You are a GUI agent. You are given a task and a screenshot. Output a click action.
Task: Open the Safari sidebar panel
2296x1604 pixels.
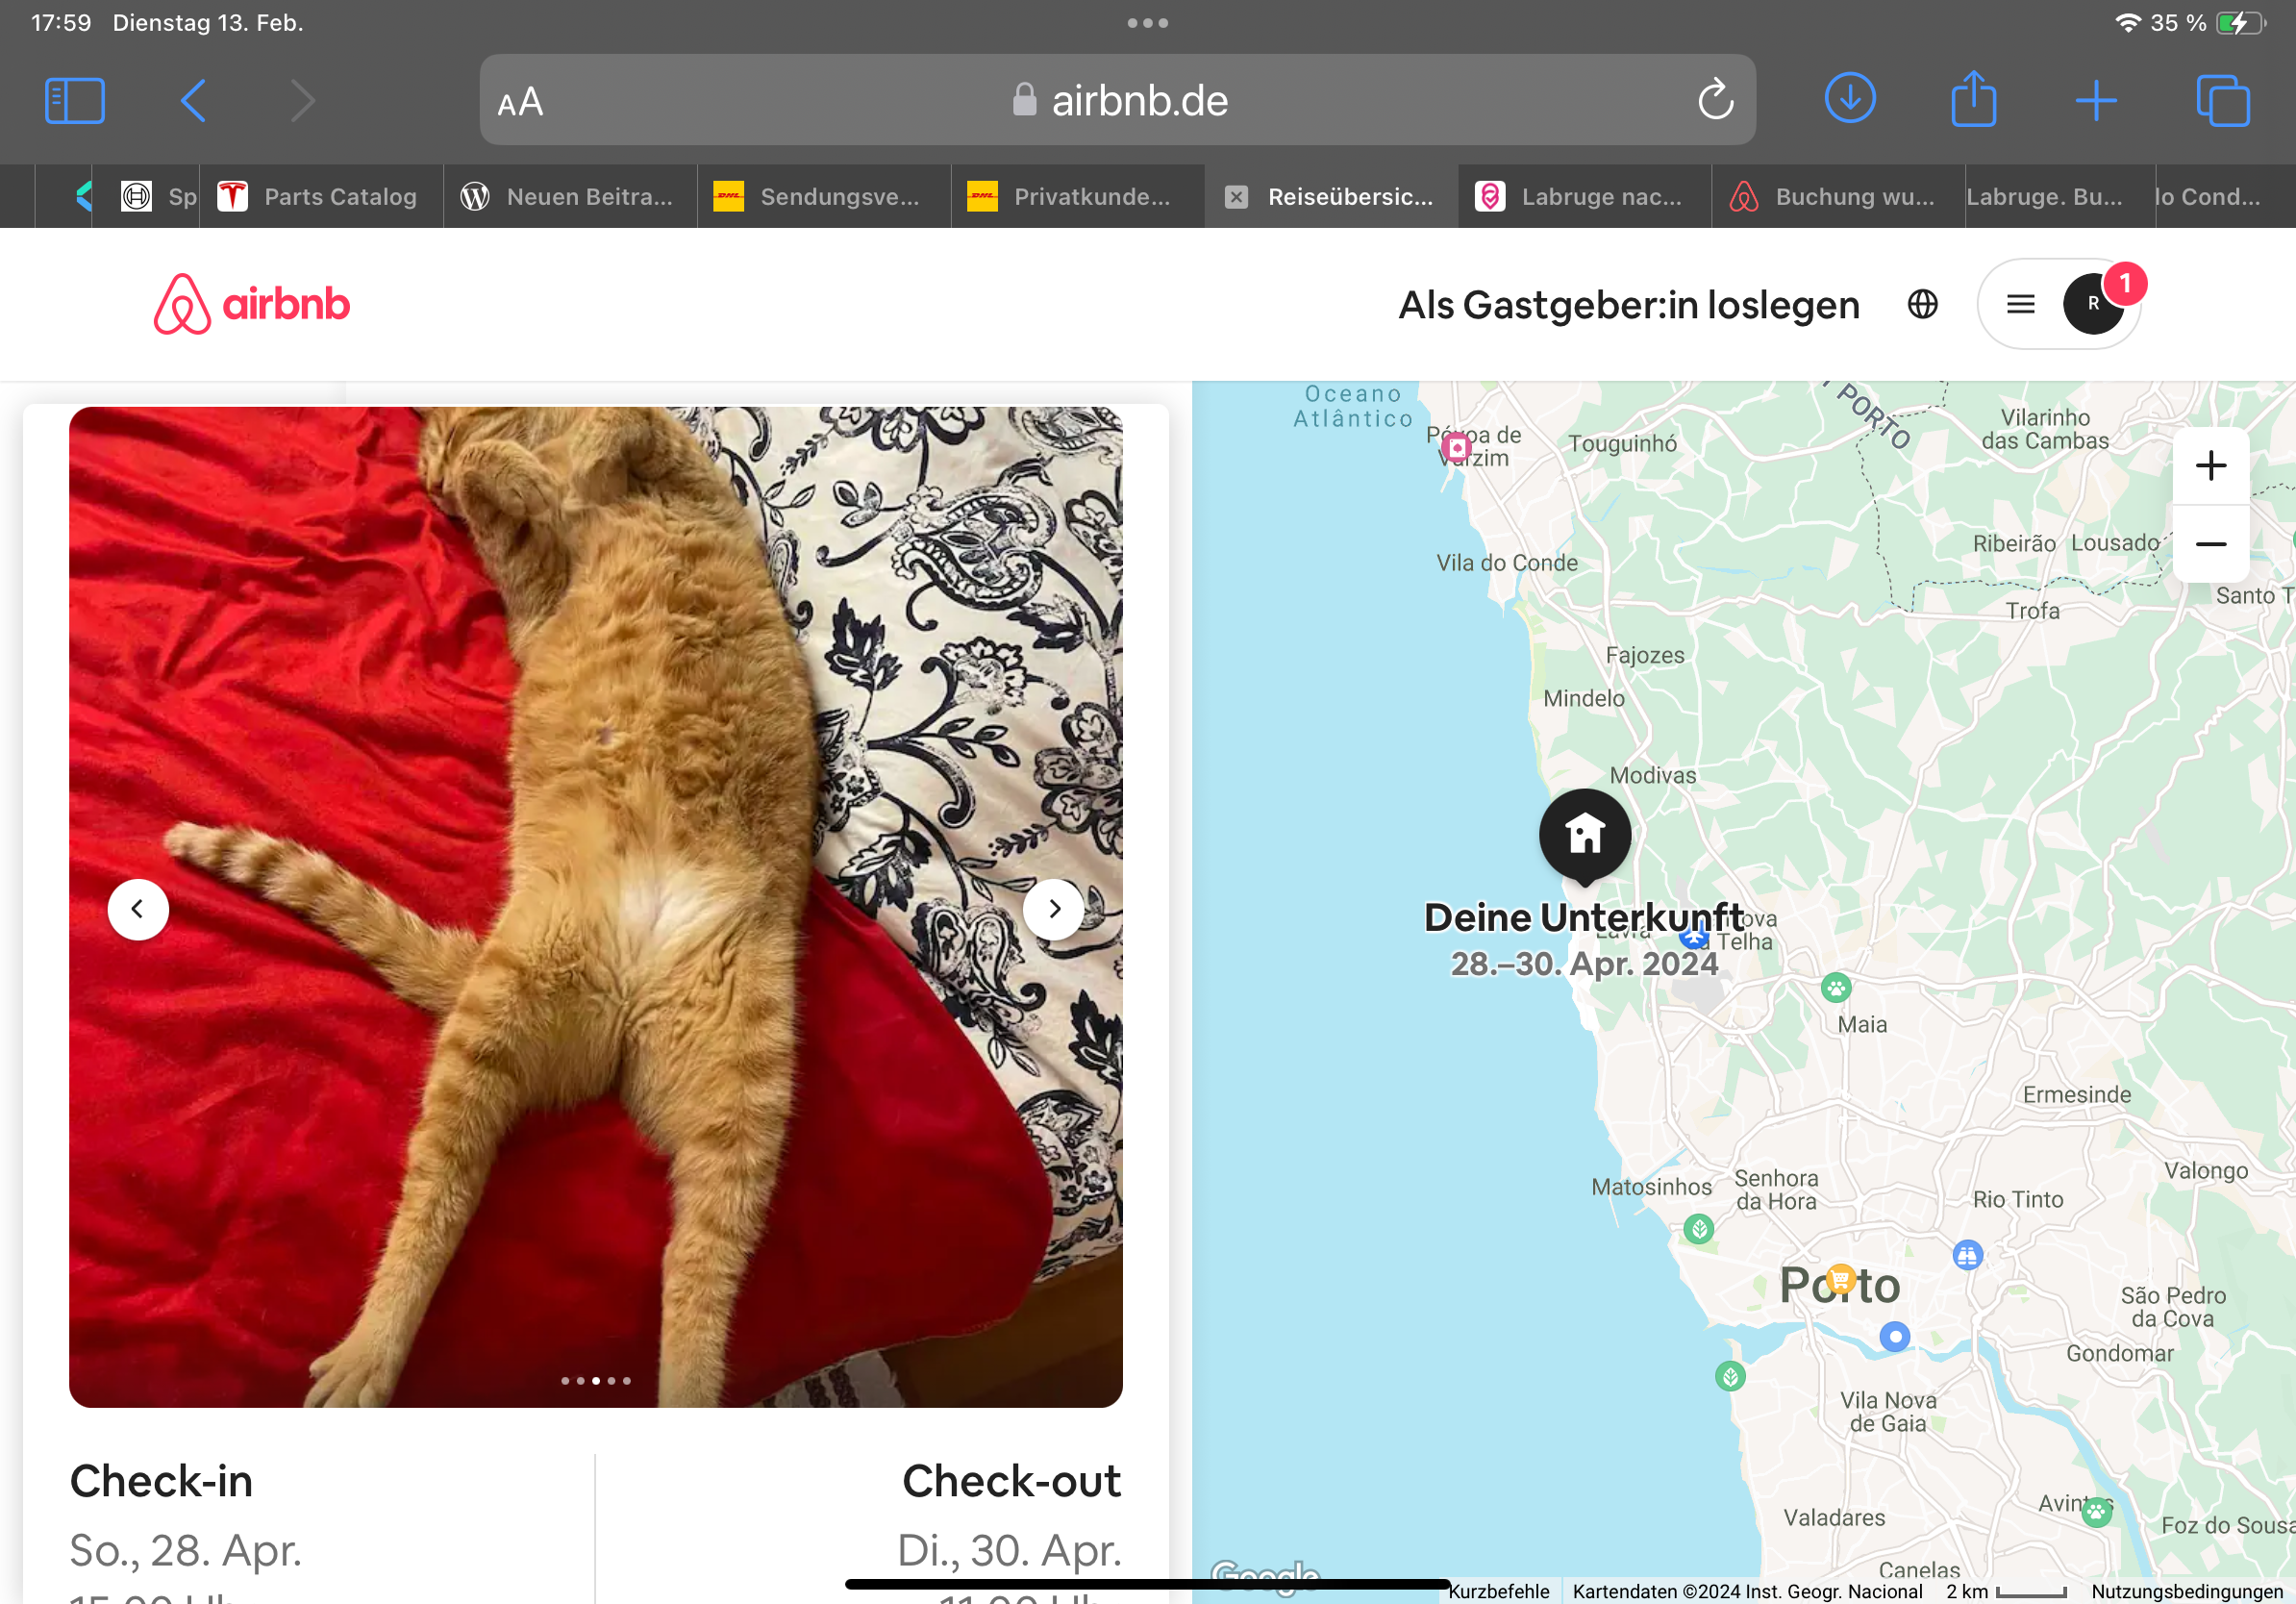pyautogui.click(x=75, y=101)
